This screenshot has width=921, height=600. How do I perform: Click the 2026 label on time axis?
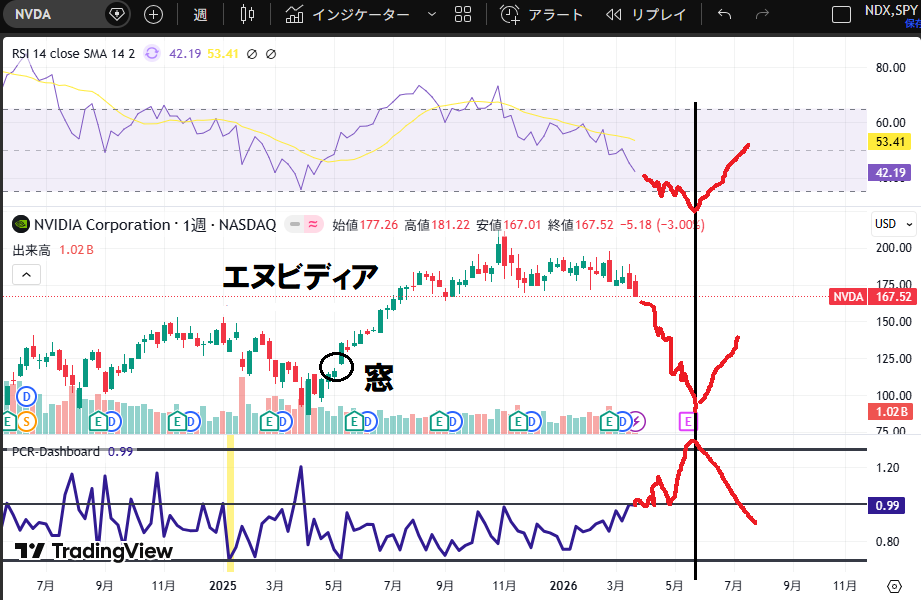(x=563, y=585)
